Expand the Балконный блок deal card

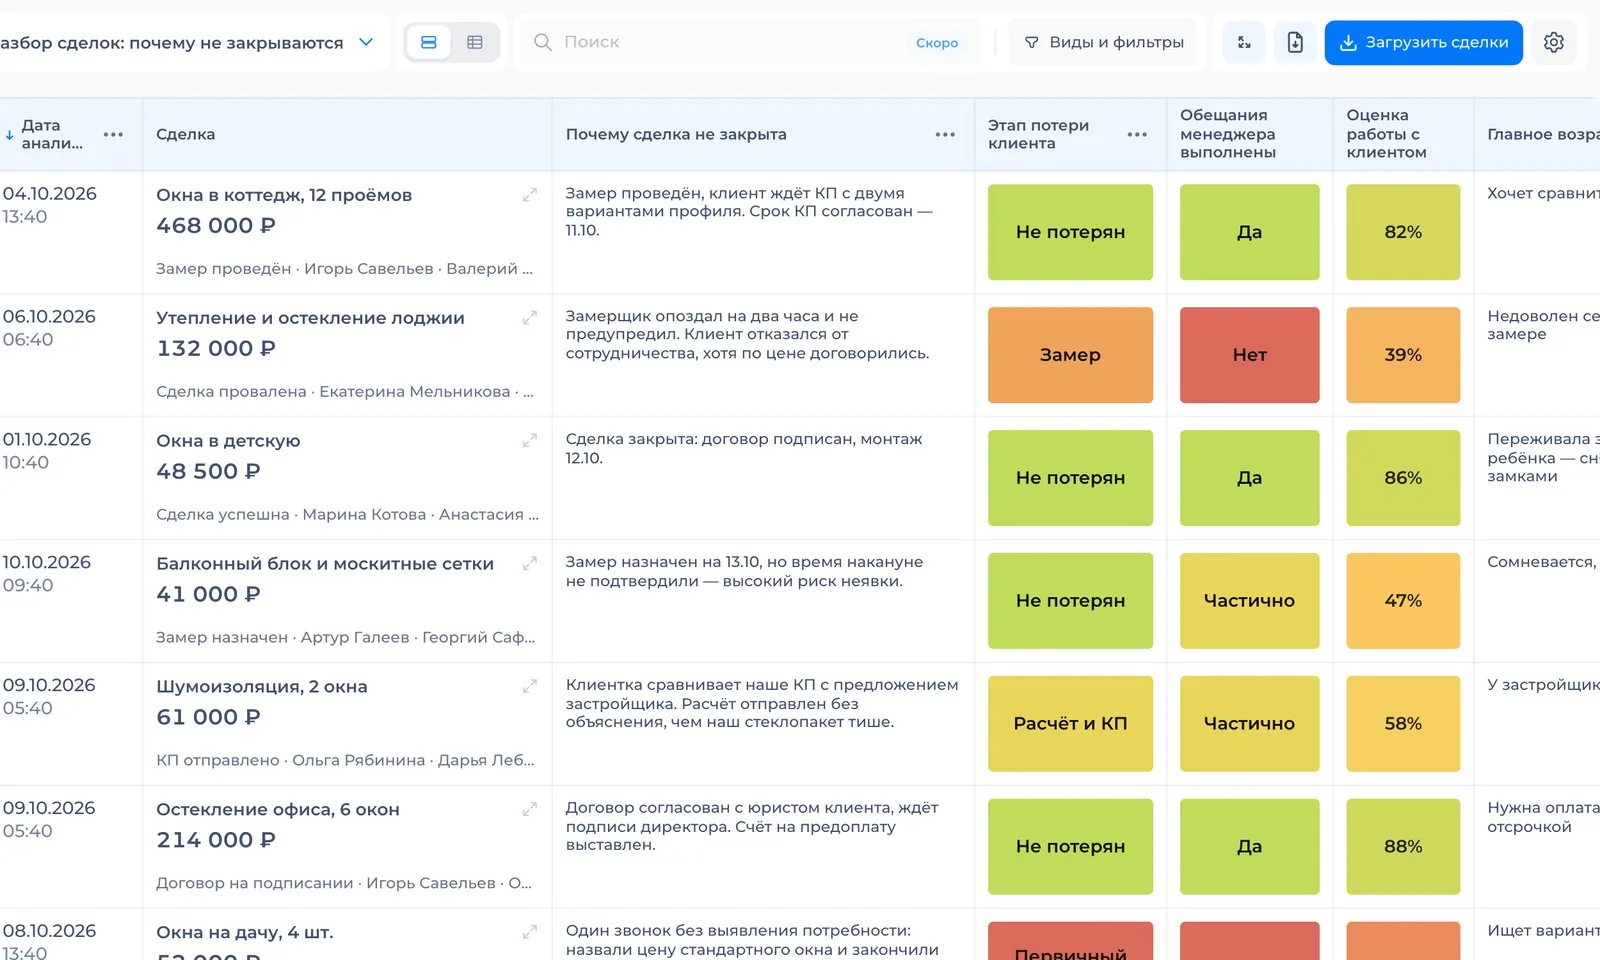click(x=530, y=563)
